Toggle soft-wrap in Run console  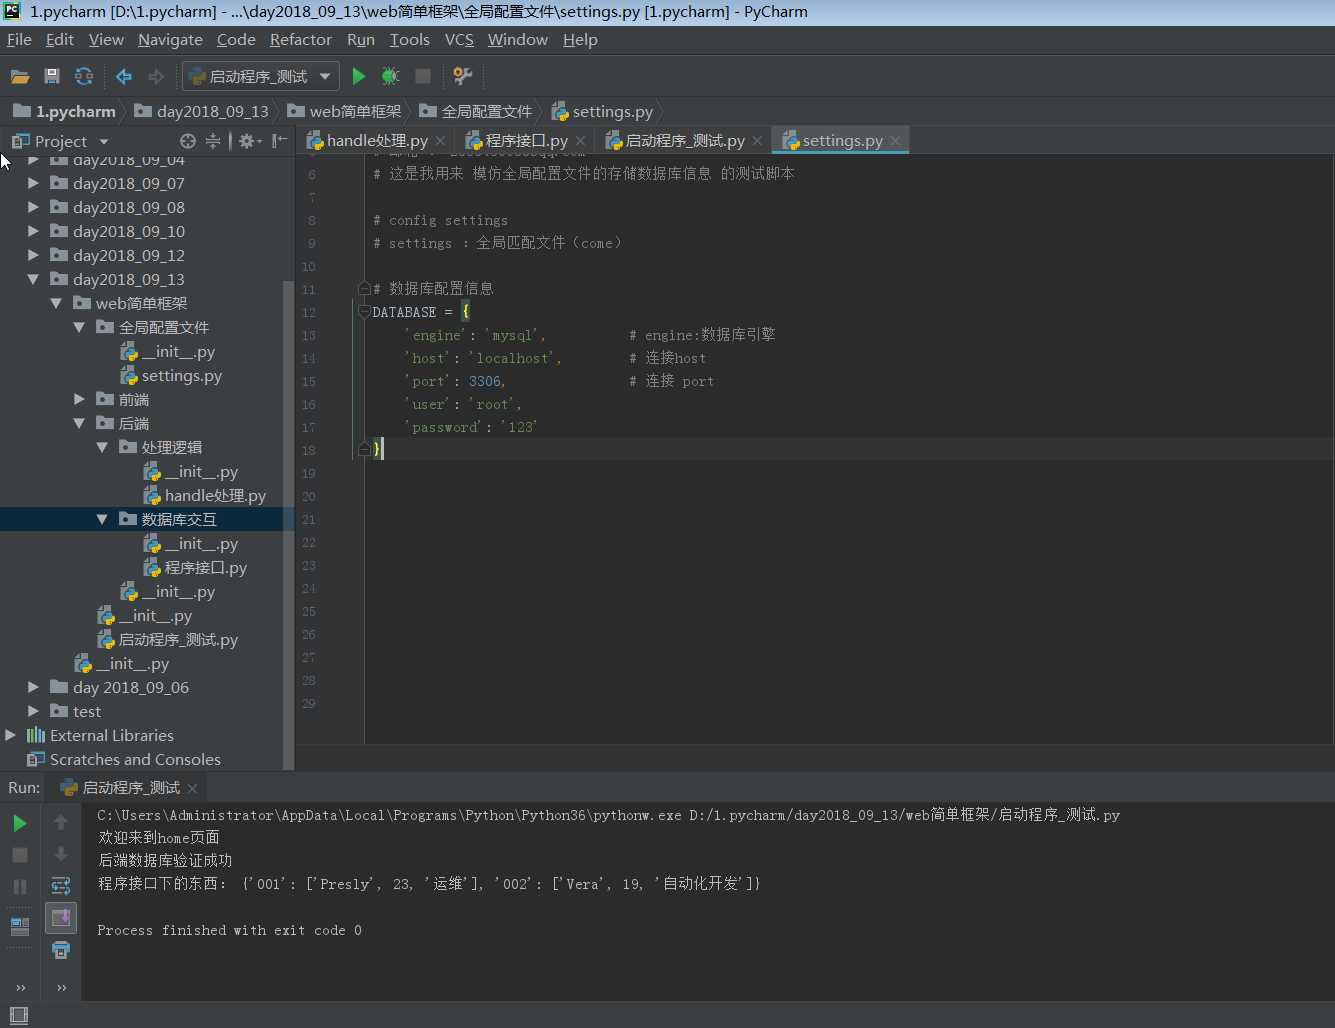point(60,886)
